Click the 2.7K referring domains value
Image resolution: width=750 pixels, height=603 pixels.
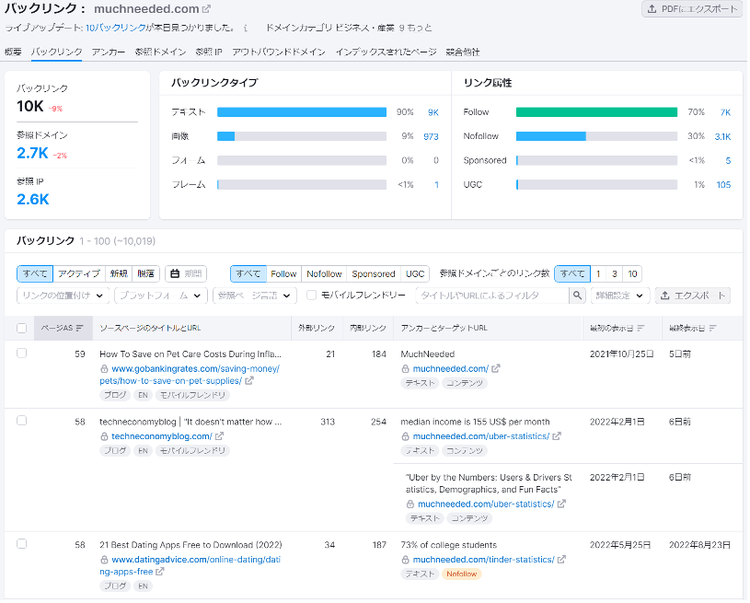point(32,153)
